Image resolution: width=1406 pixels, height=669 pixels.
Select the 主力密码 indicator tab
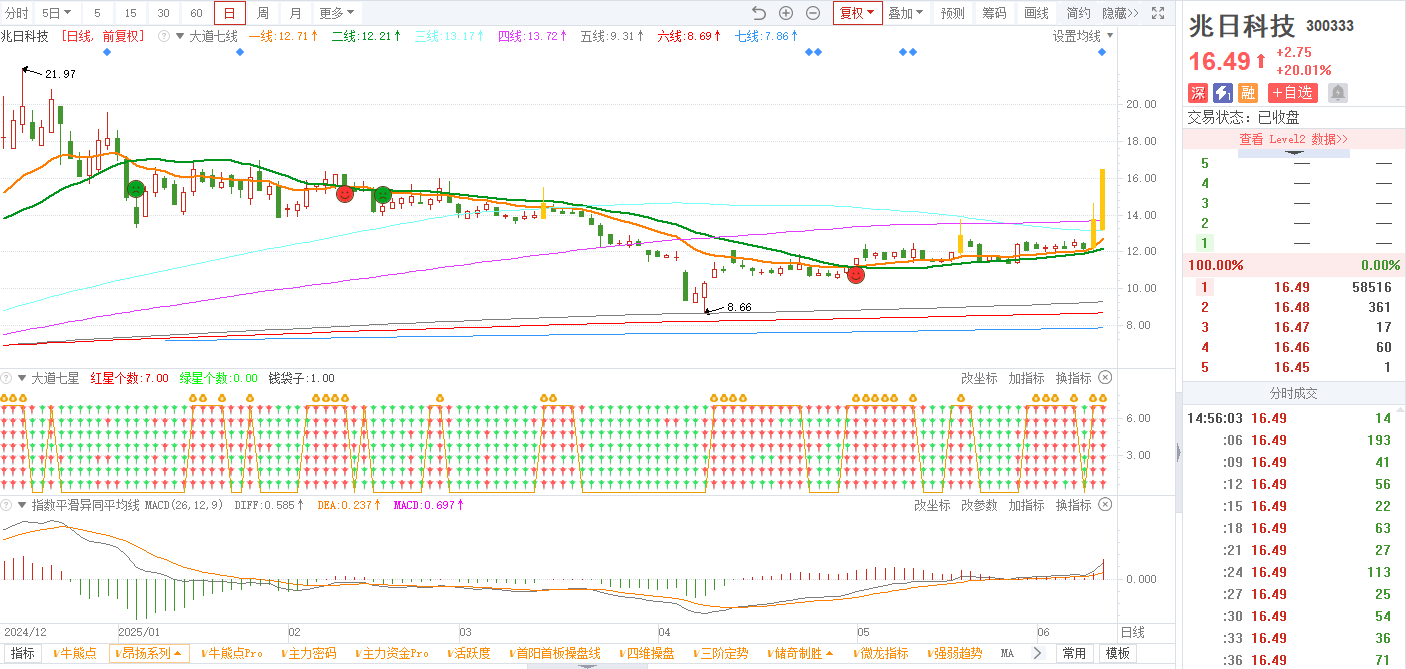pos(309,653)
